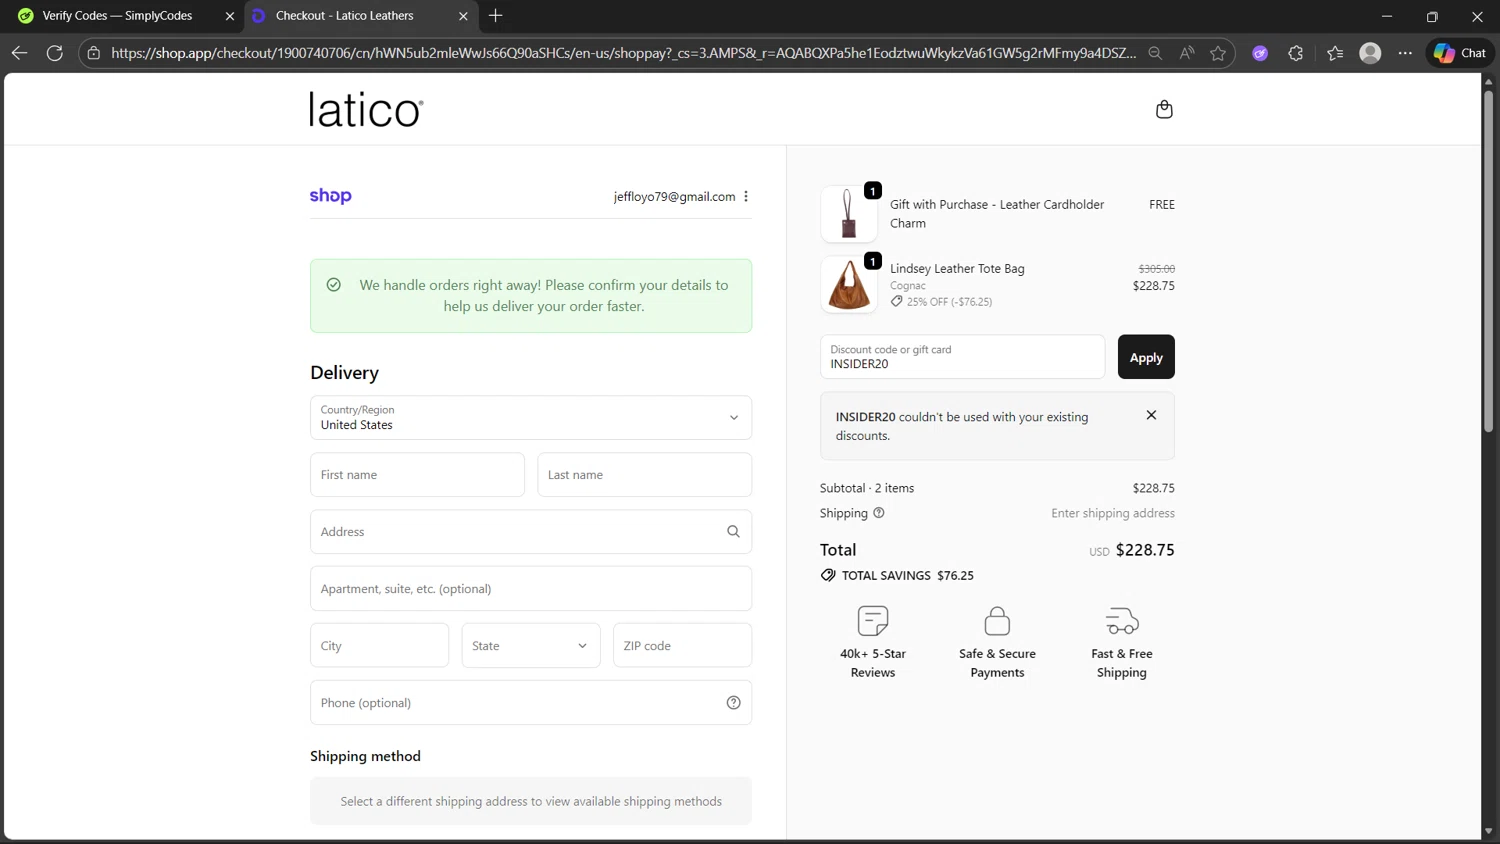The width and height of the screenshot is (1500, 844).
Task: Open the browser profile avatar
Action: coord(1370,53)
